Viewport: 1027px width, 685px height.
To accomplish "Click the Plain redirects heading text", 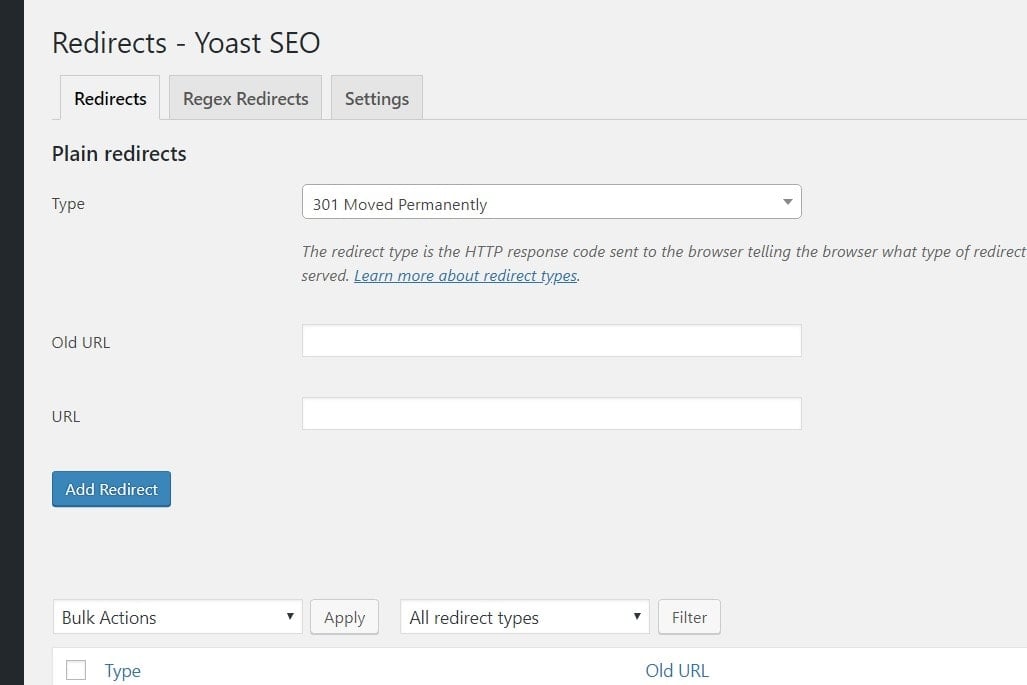I will (x=119, y=153).
